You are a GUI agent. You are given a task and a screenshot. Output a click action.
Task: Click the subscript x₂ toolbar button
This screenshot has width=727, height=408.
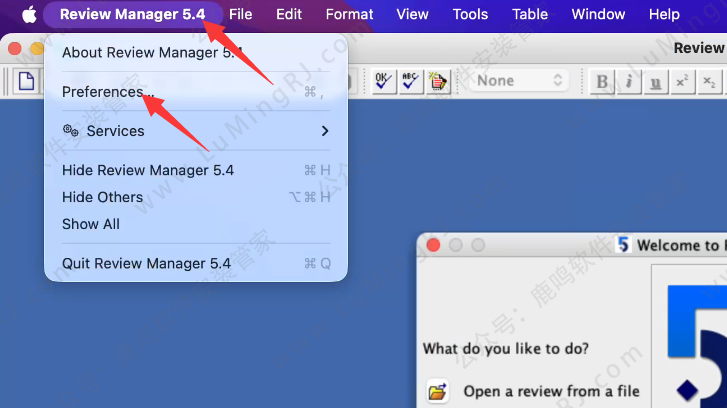pyautogui.click(x=707, y=81)
